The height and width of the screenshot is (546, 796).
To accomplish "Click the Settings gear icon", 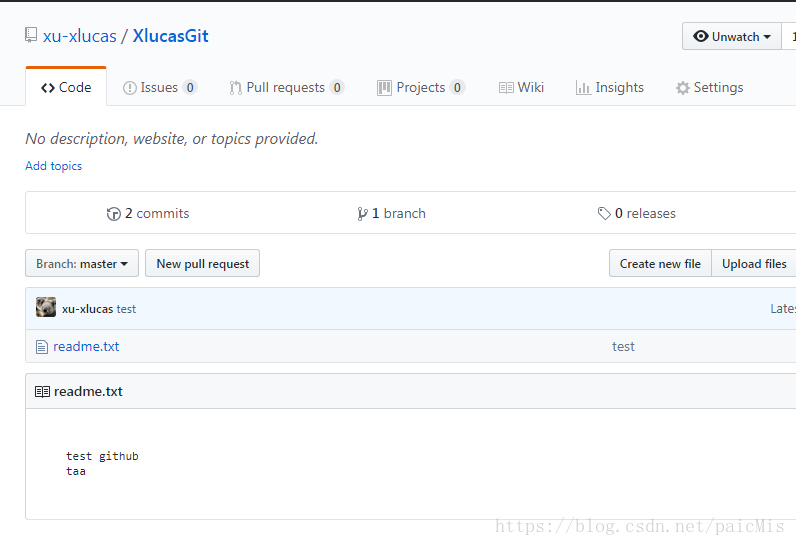I will click(x=683, y=88).
